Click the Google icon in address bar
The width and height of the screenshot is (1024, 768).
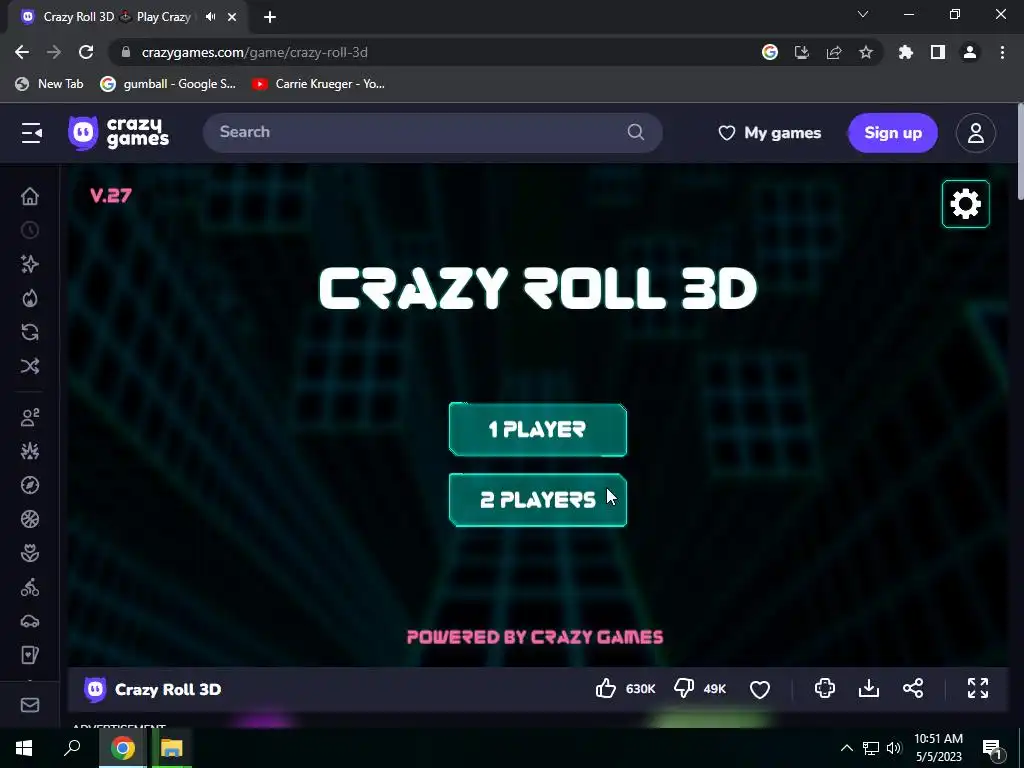[770, 52]
